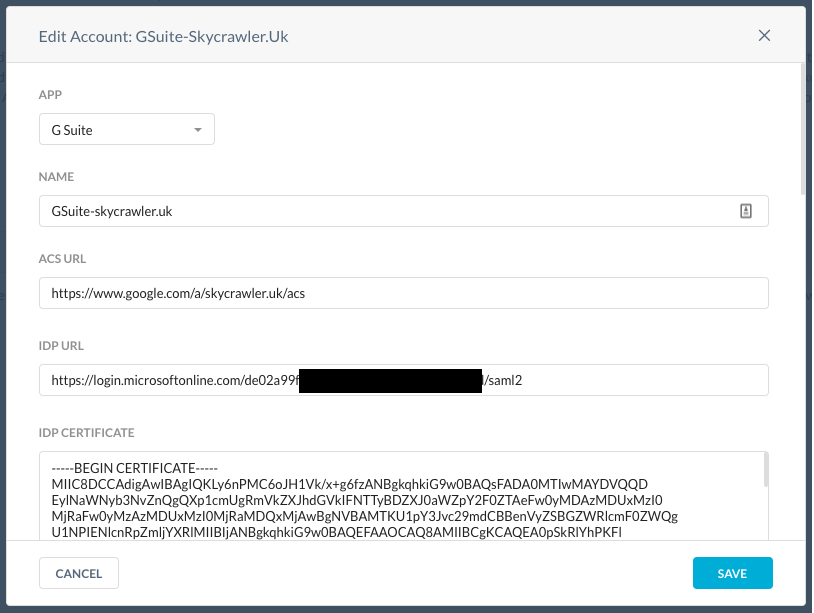
Task: Click the BEGIN CERTIFICATE line in certificate box
Action: coord(134,468)
